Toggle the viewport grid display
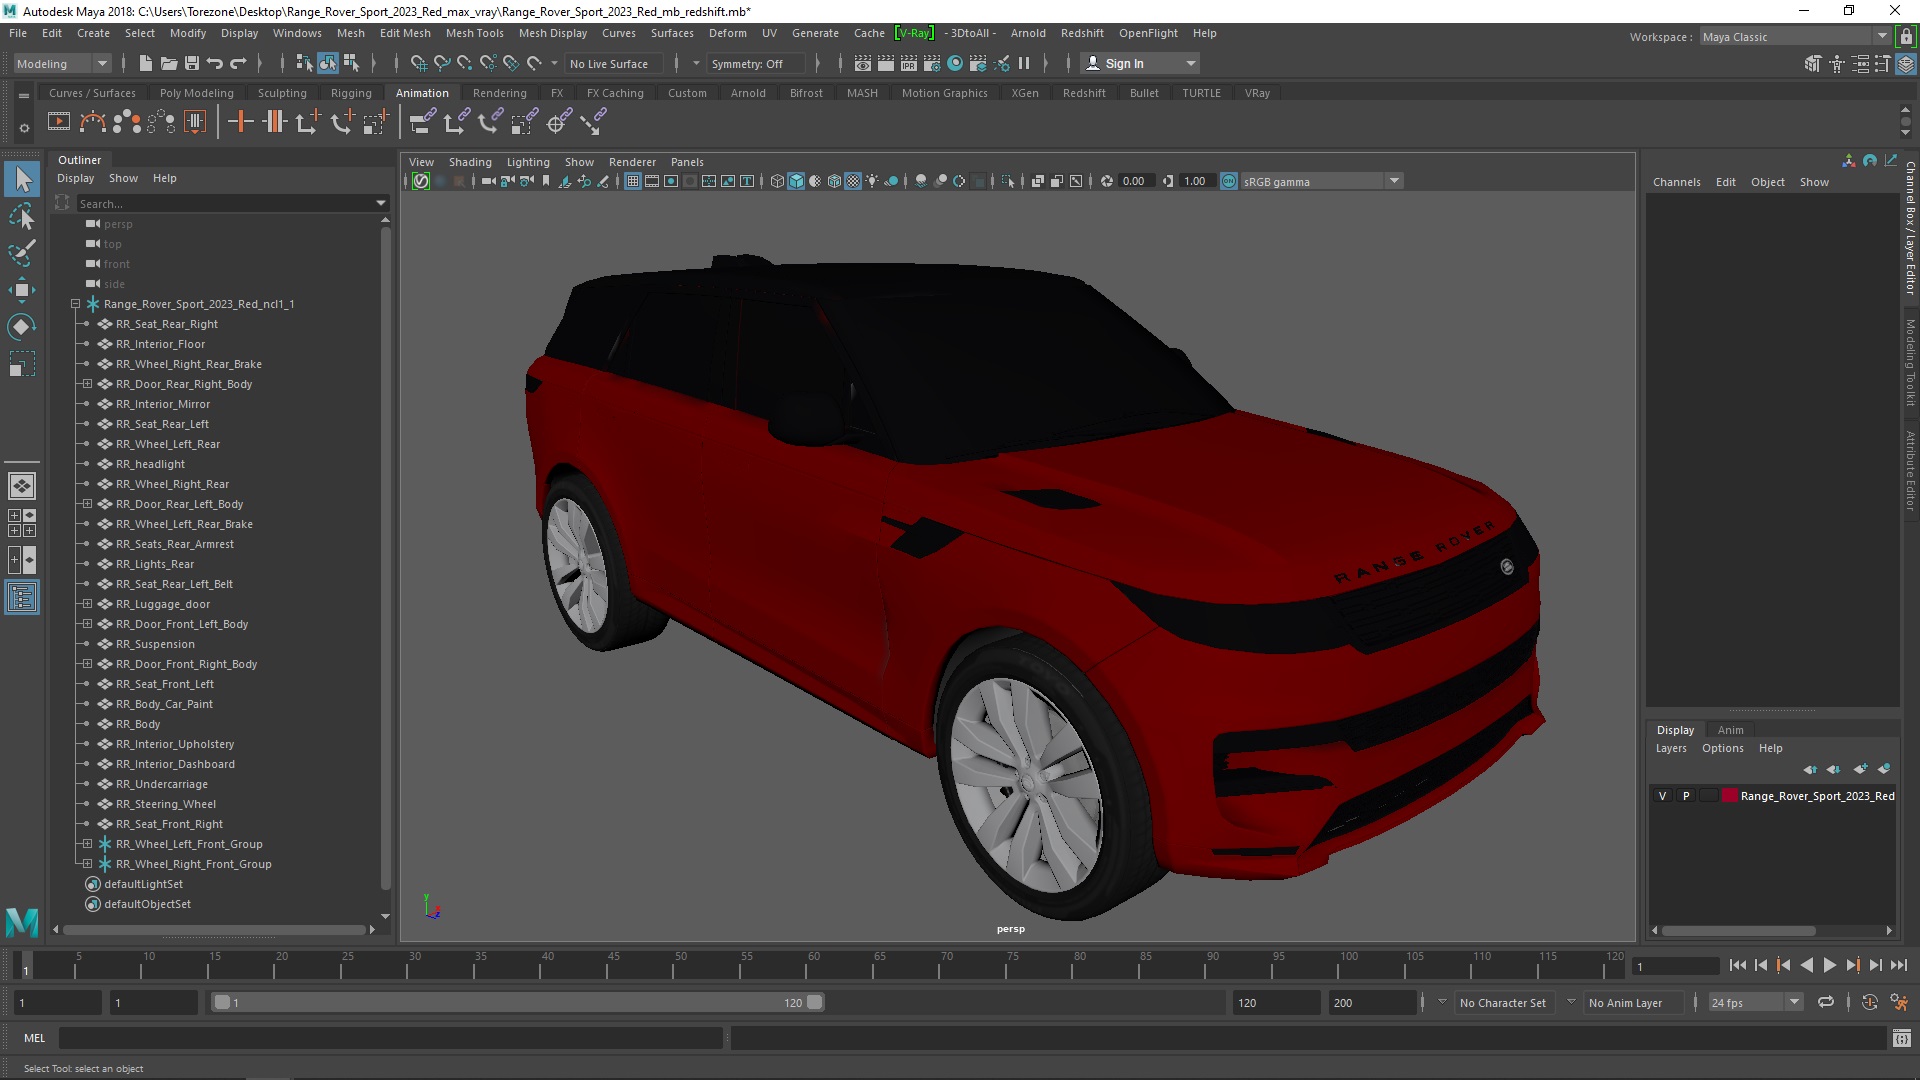Viewport: 1920px width, 1080px height. click(x=633, y=181)
